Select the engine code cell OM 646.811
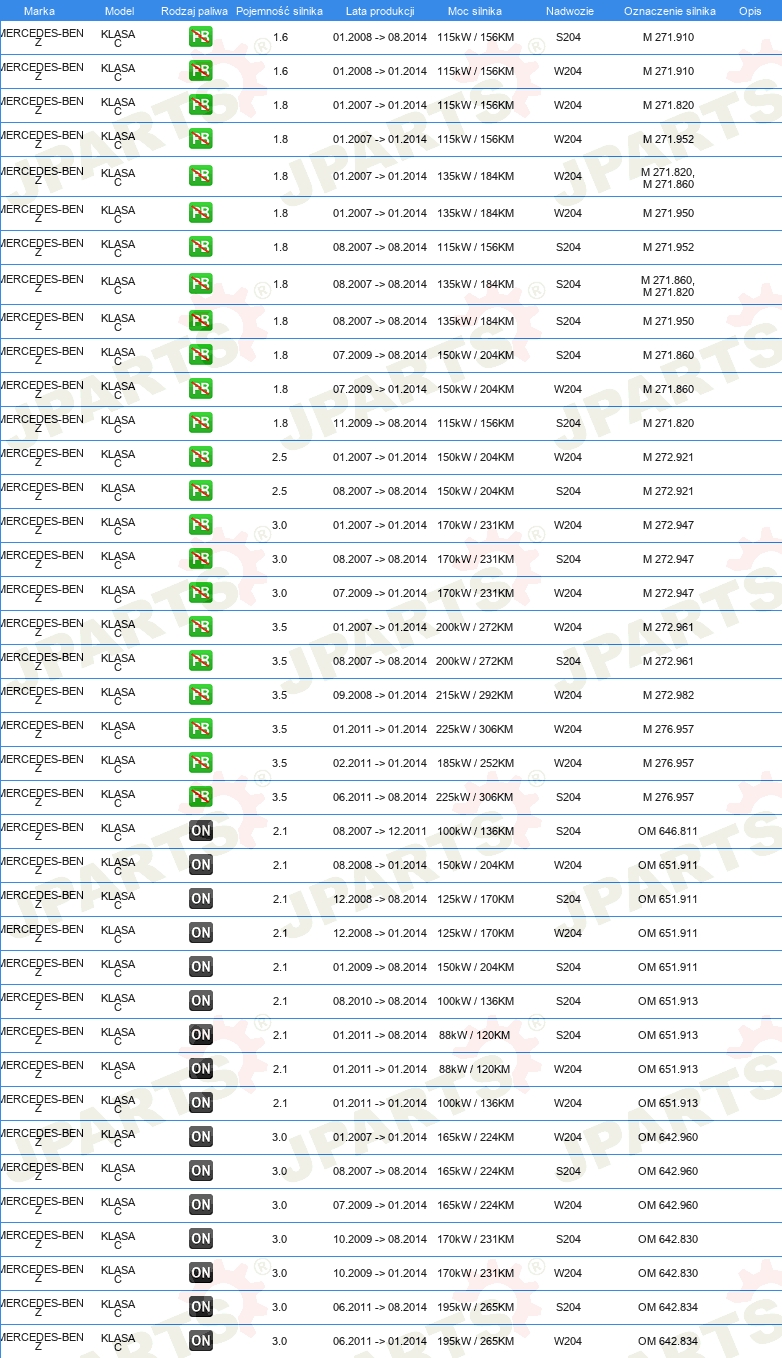 pos(668,831)
